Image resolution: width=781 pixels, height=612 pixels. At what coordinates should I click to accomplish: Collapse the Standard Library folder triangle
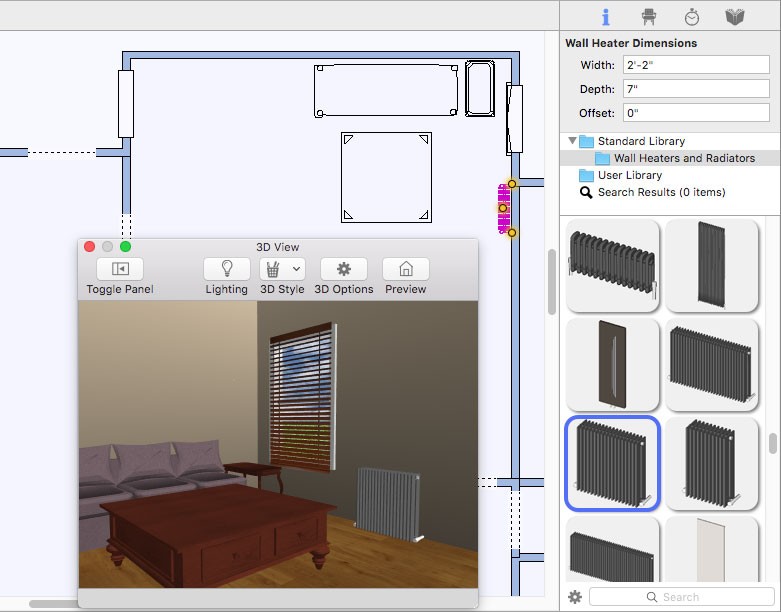[x=572, y=141]
